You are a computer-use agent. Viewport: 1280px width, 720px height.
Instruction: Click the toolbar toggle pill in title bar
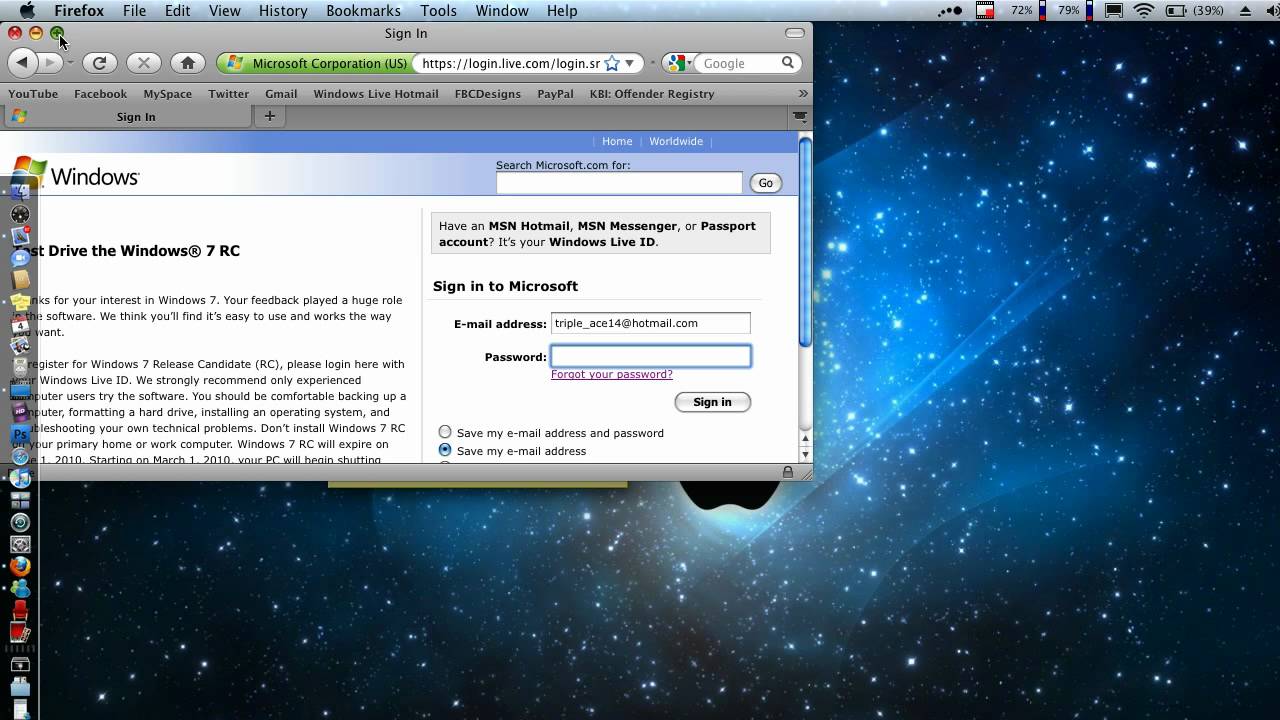pos(795,33)
